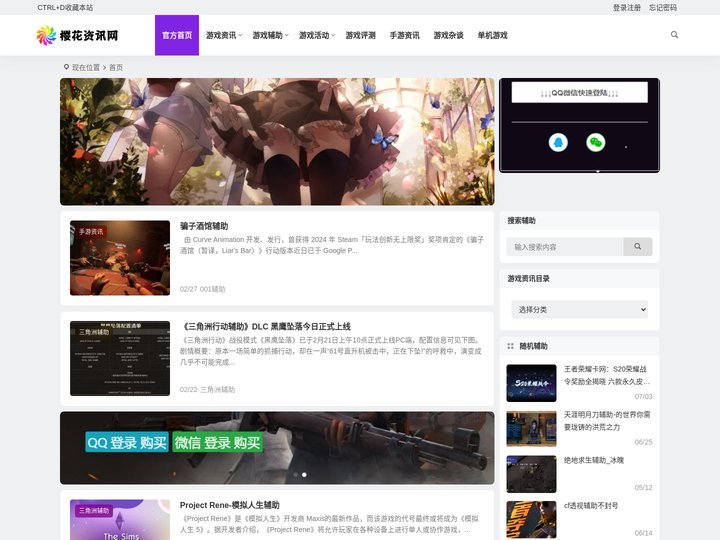The image size is (720, 540).
Task: Click the 手游资讯 tag on thumbnail
Action: pos(91,231)
